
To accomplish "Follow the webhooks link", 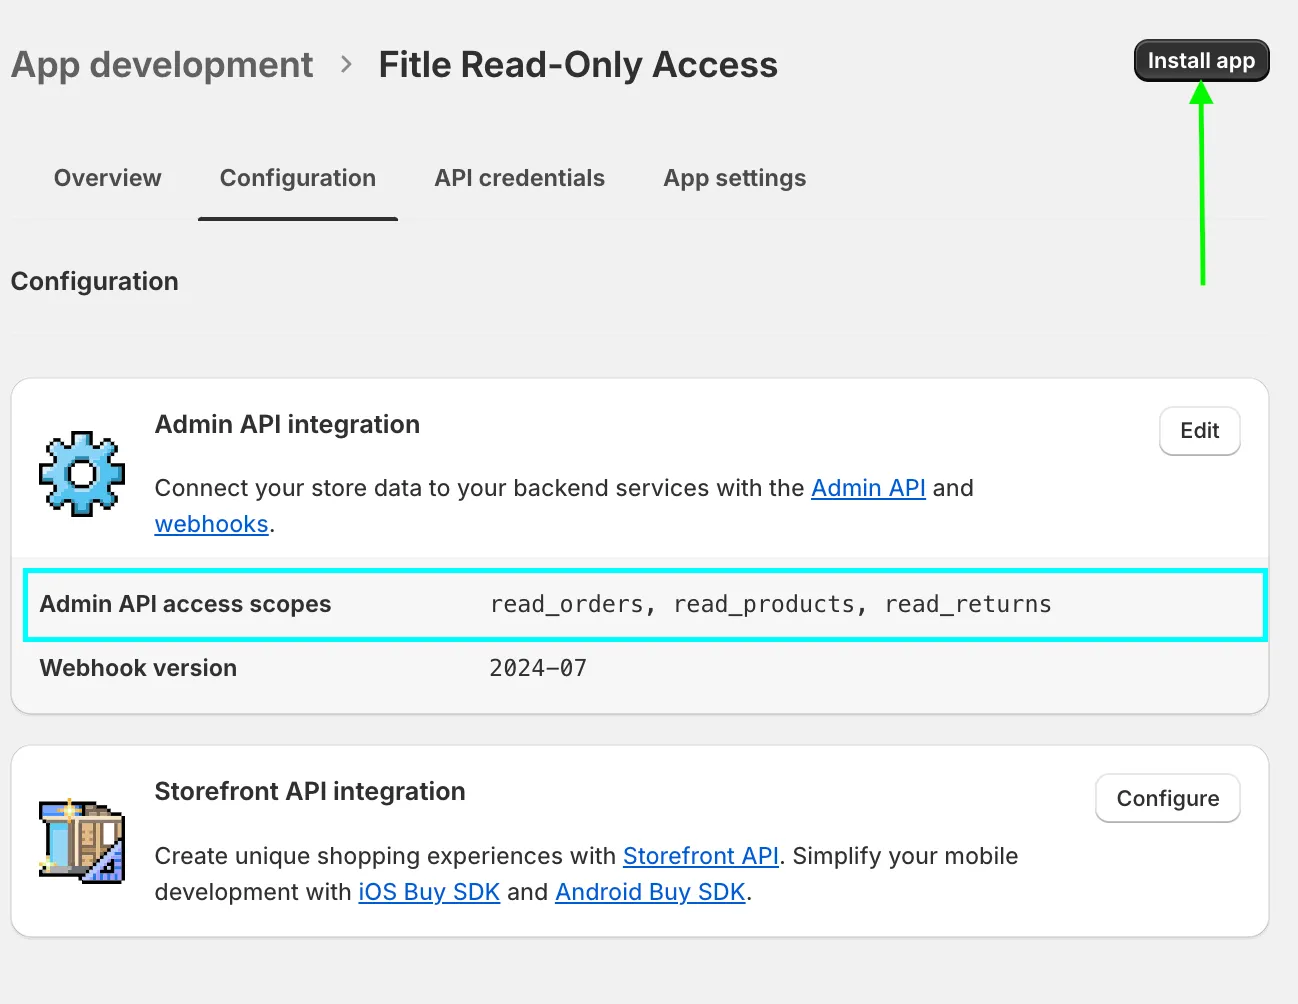I will pos(211,524).
